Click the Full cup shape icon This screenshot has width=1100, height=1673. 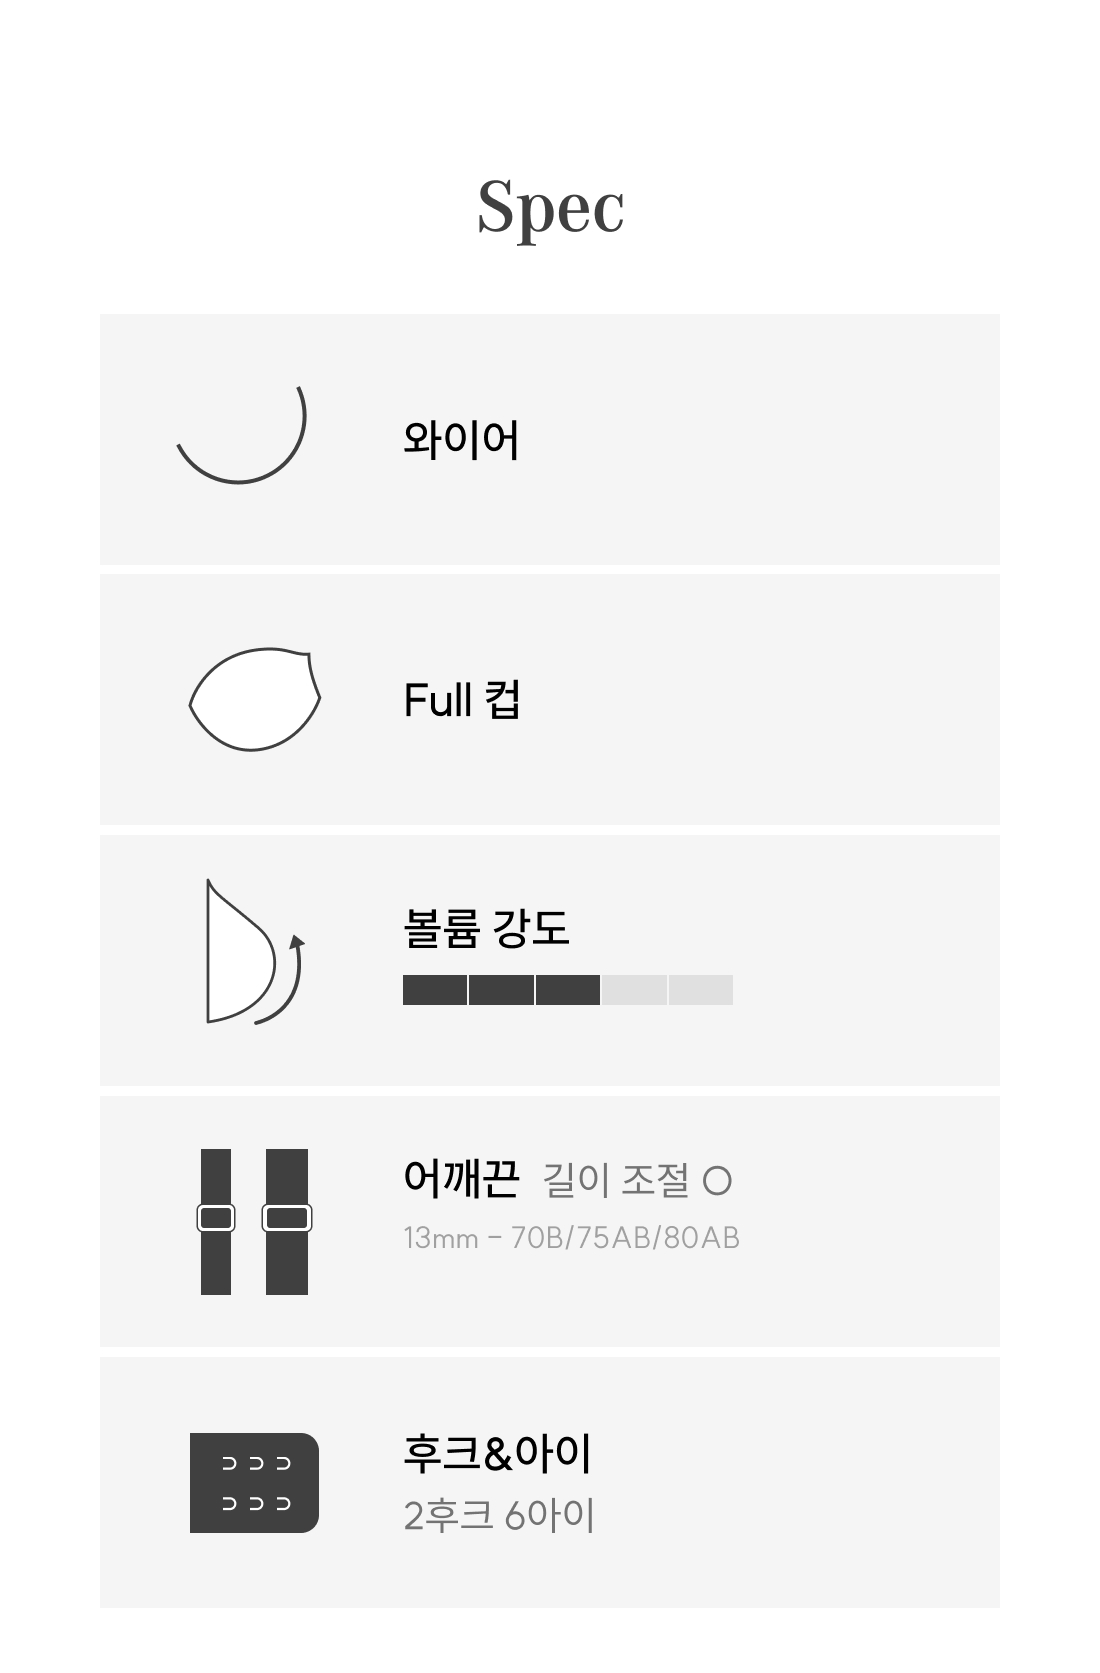coord(255,699)
